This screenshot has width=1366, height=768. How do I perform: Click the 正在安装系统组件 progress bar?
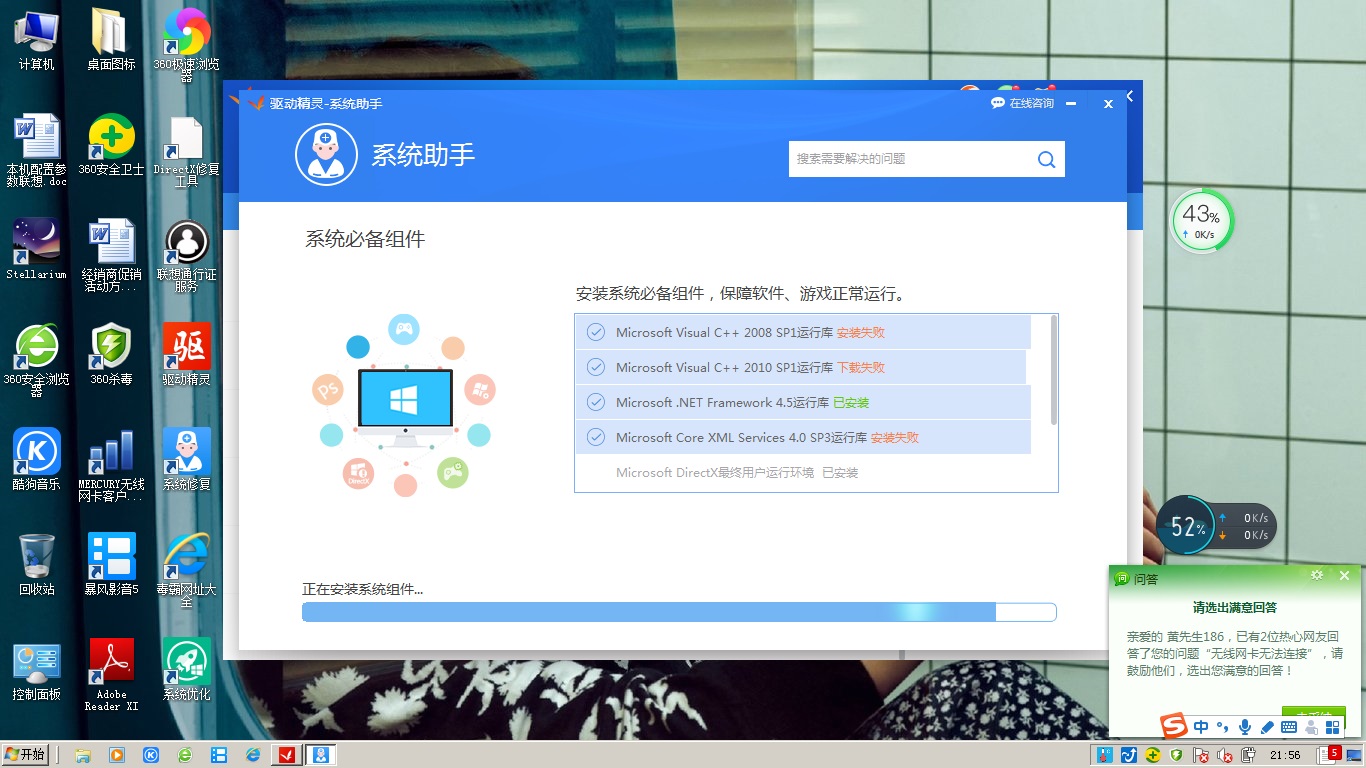pos(679,612)
